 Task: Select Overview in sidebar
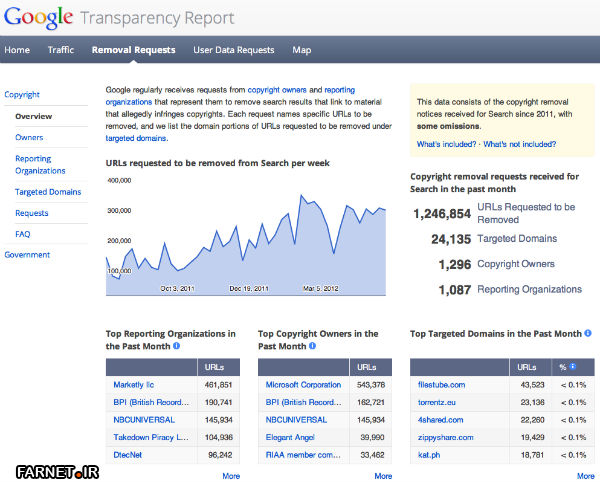pyautogui.click(x=34, y=116)
